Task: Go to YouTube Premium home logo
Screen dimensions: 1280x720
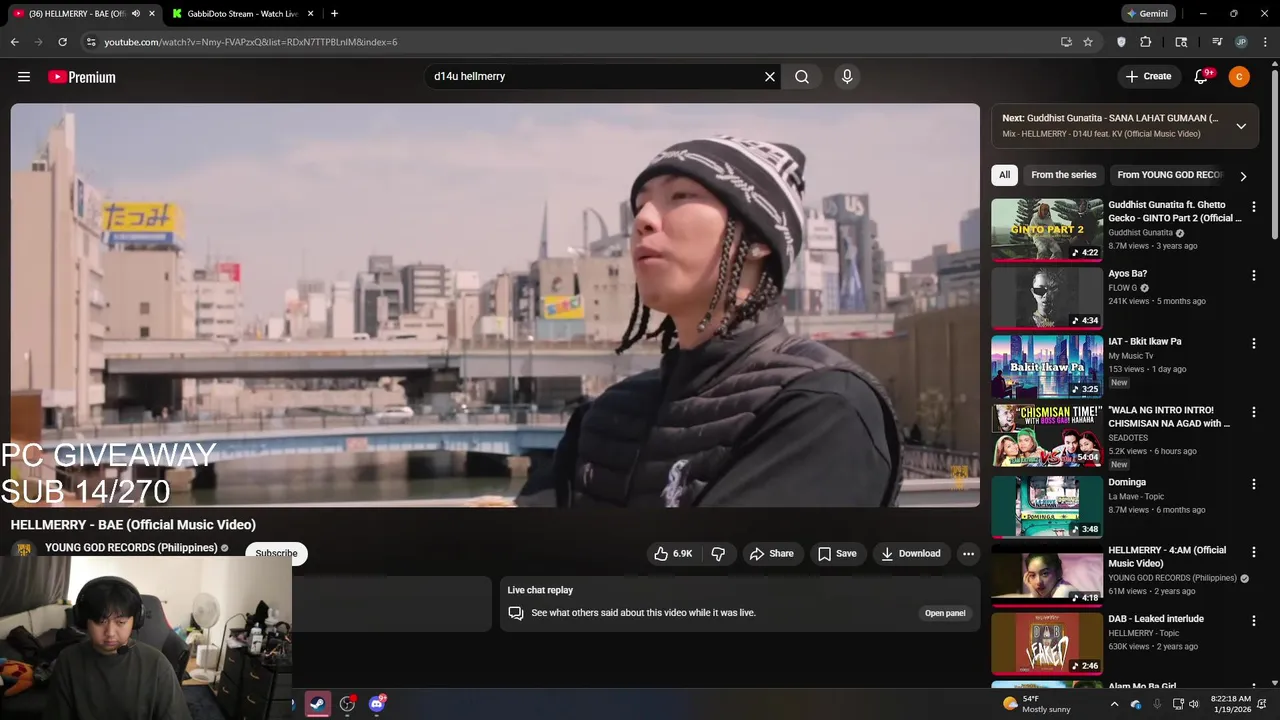Action: click(82, 77)
